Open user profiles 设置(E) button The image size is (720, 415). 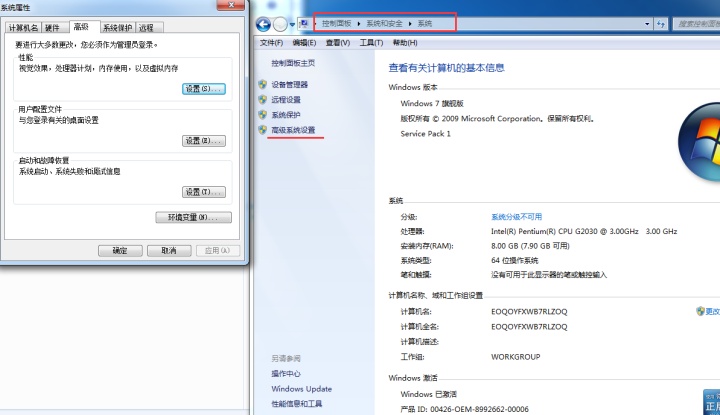[x=204, y=140]
